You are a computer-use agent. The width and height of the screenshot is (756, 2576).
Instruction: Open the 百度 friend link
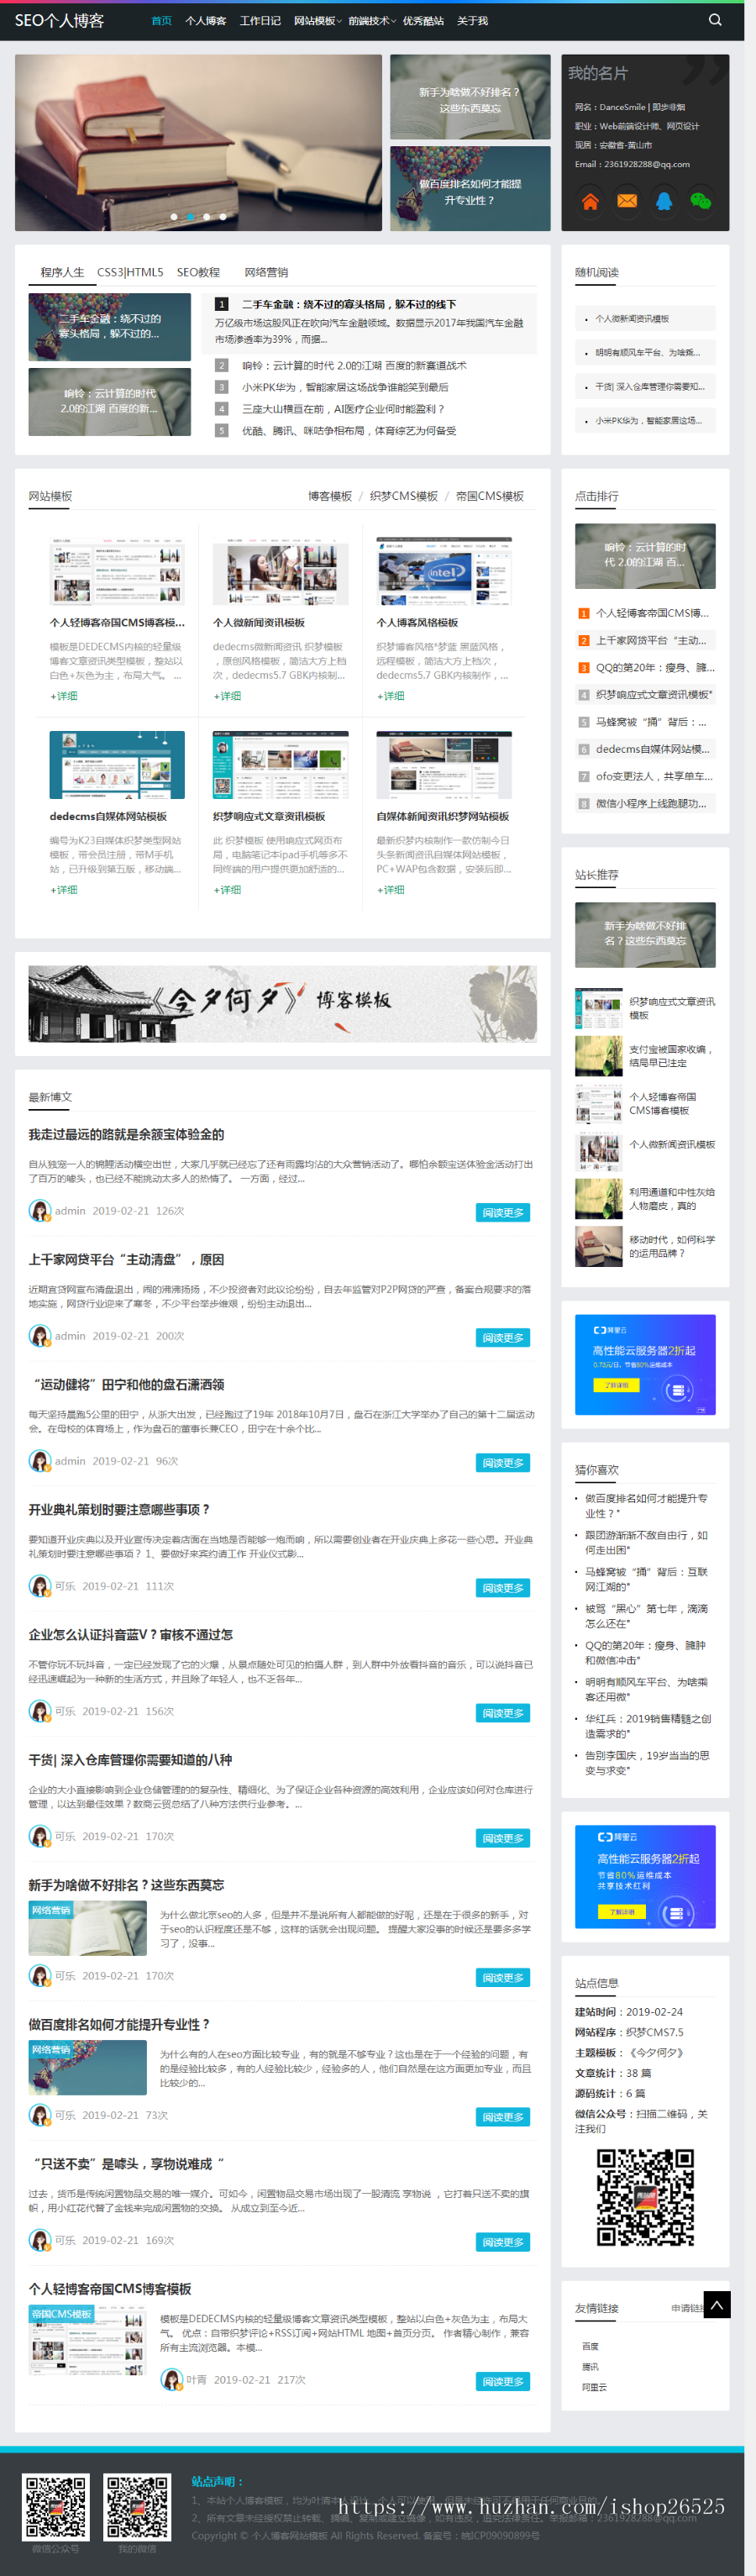click(590, 2346)
